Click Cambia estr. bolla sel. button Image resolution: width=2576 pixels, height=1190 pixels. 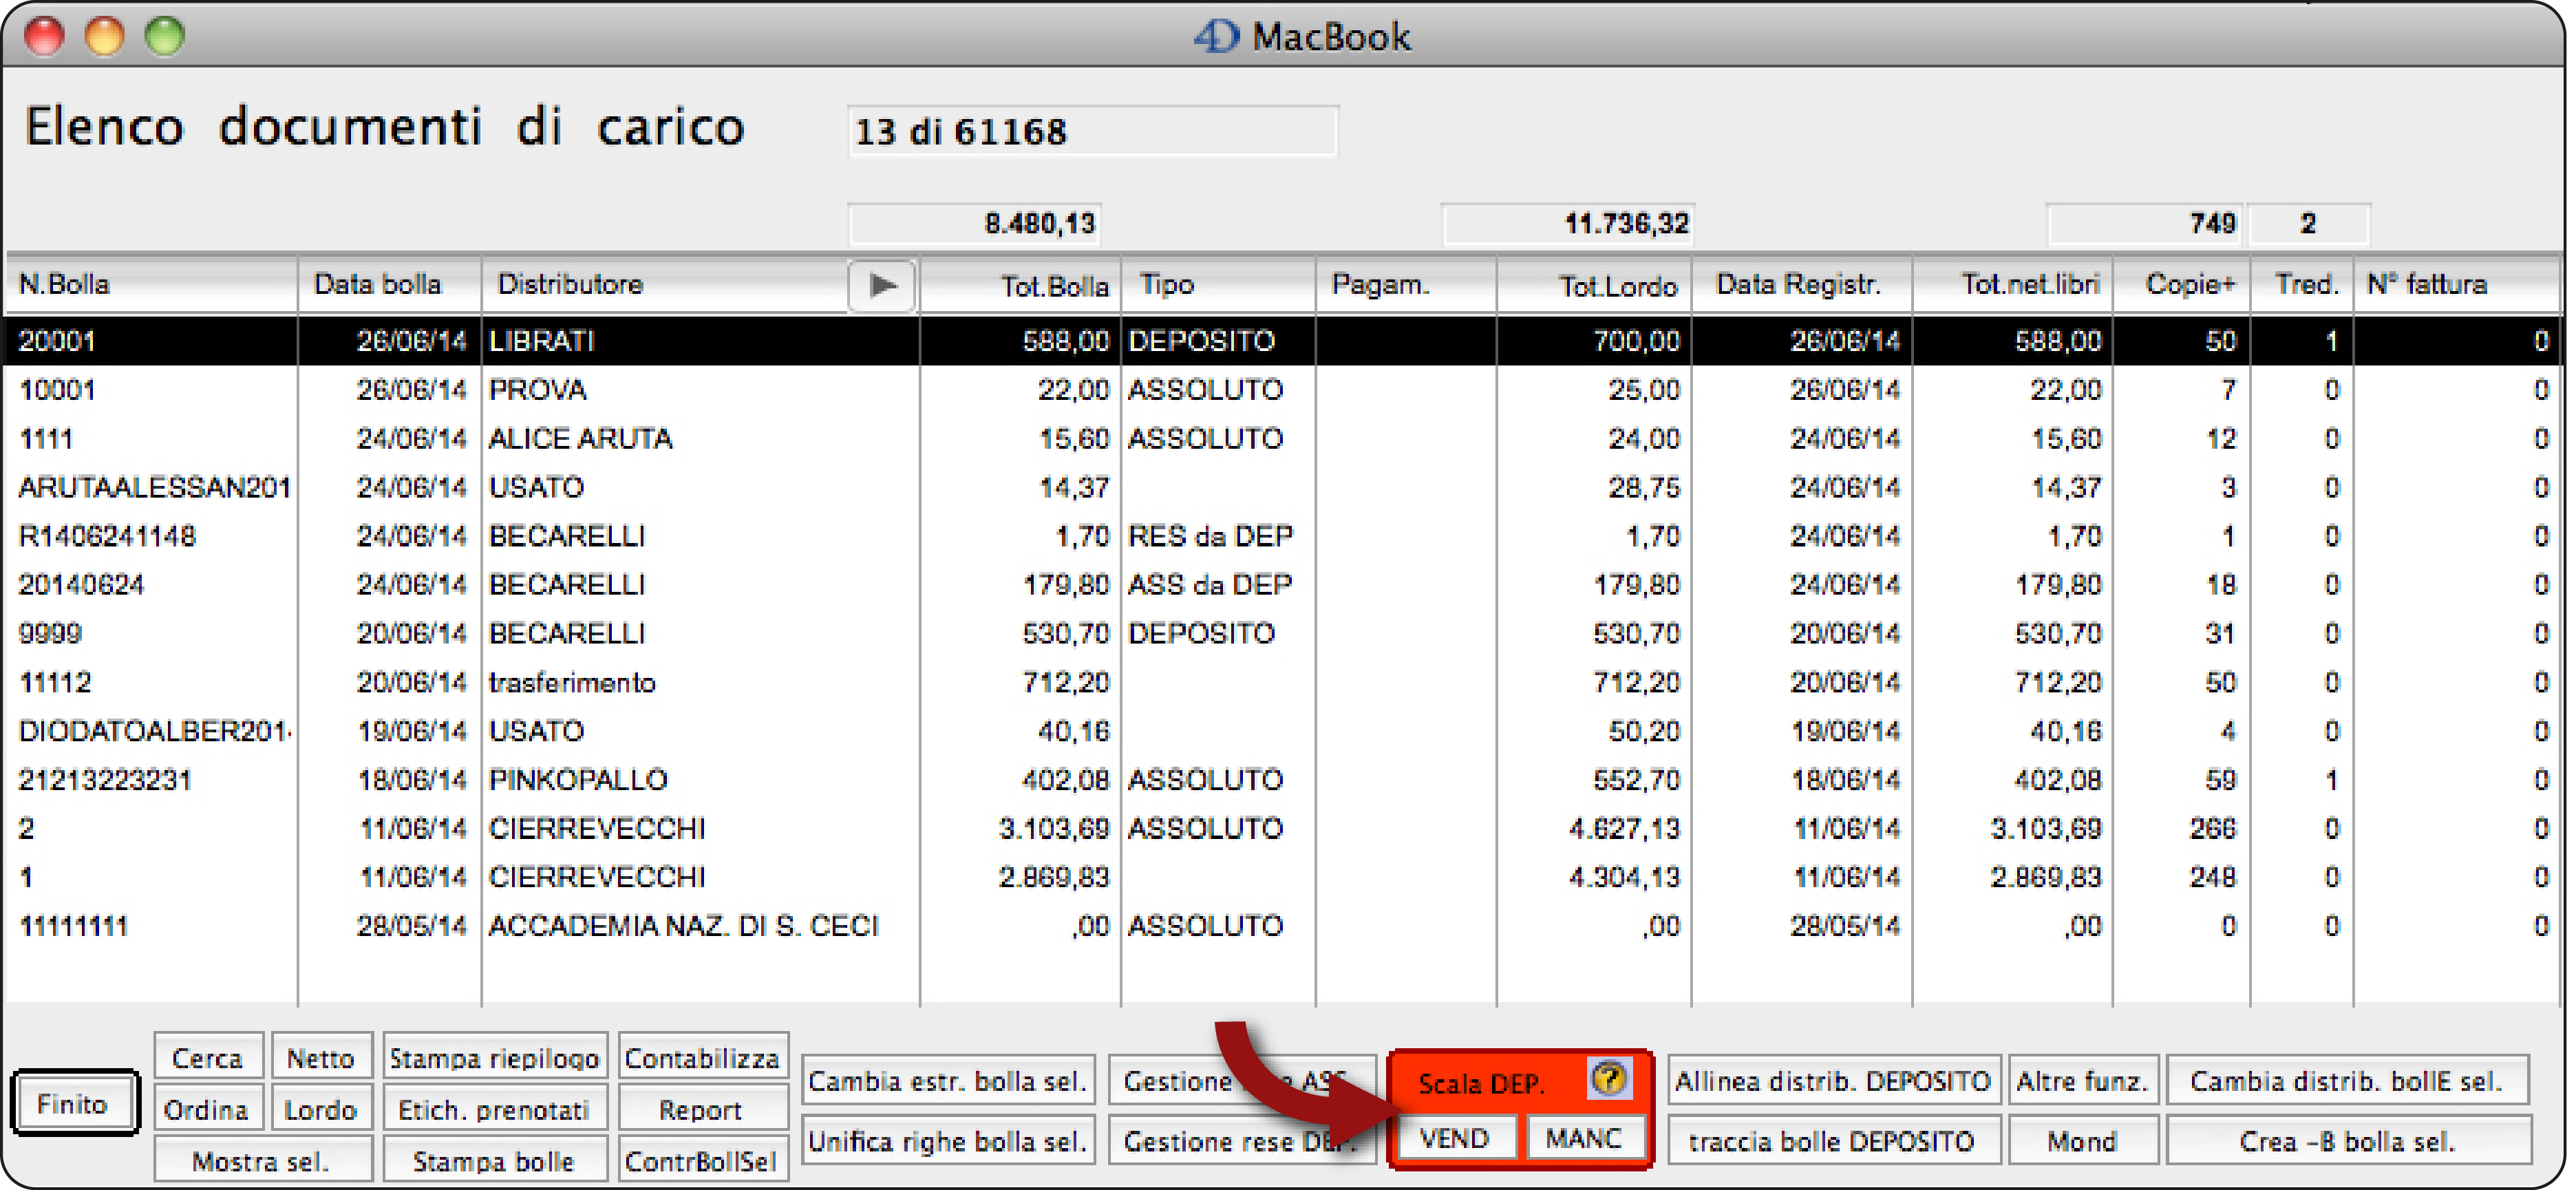coord(948,1081)
